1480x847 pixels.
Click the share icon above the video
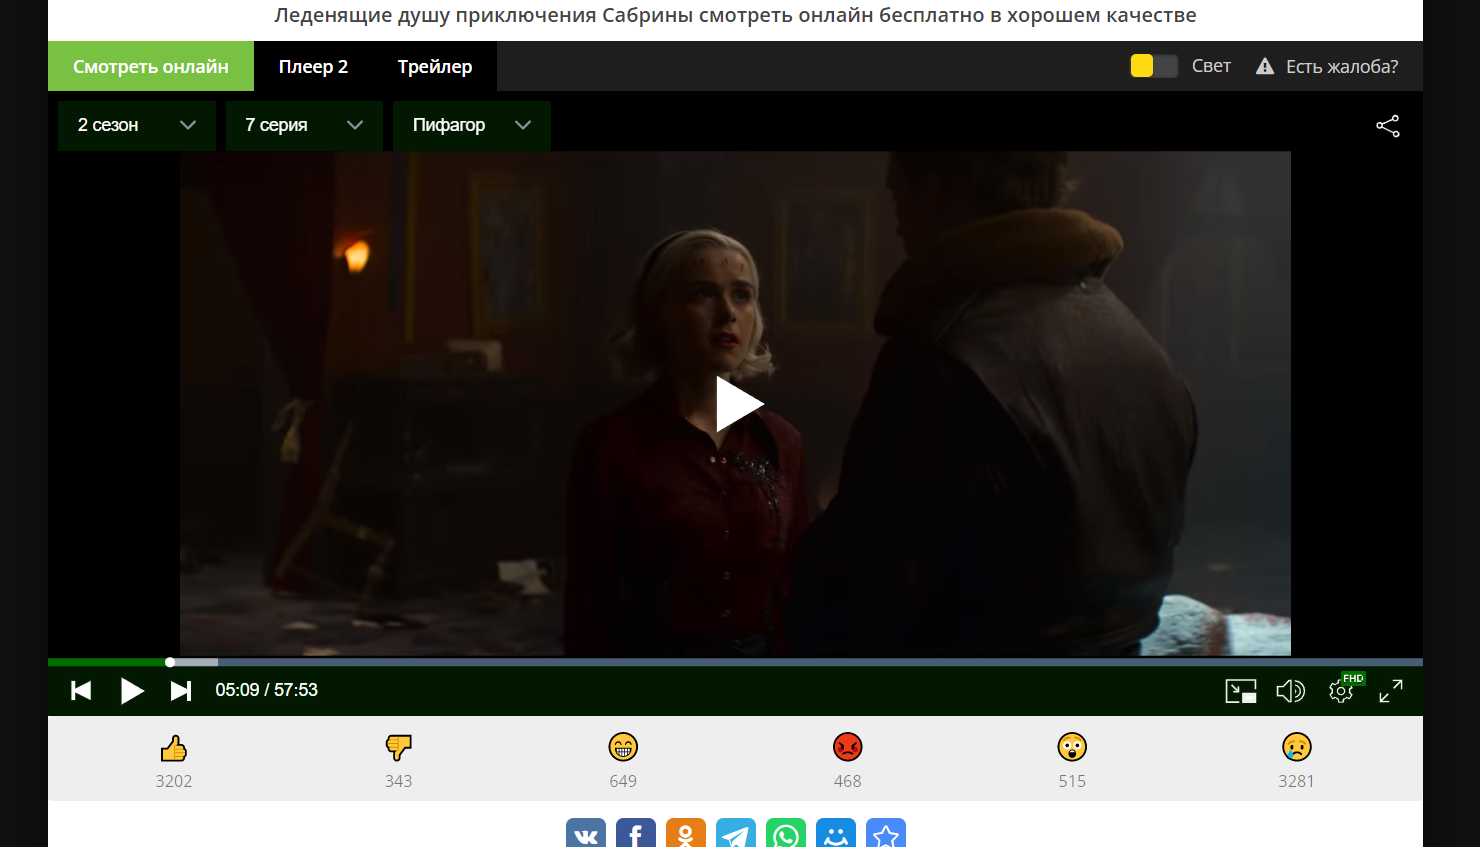[x=1387, y=126]
